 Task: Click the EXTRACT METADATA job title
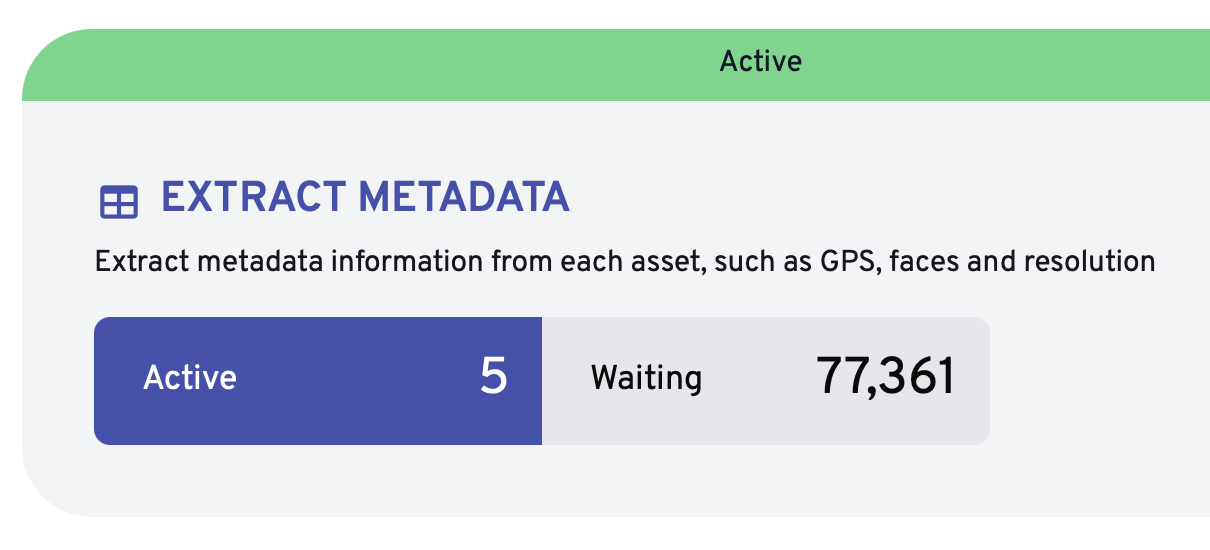point(365,198)
